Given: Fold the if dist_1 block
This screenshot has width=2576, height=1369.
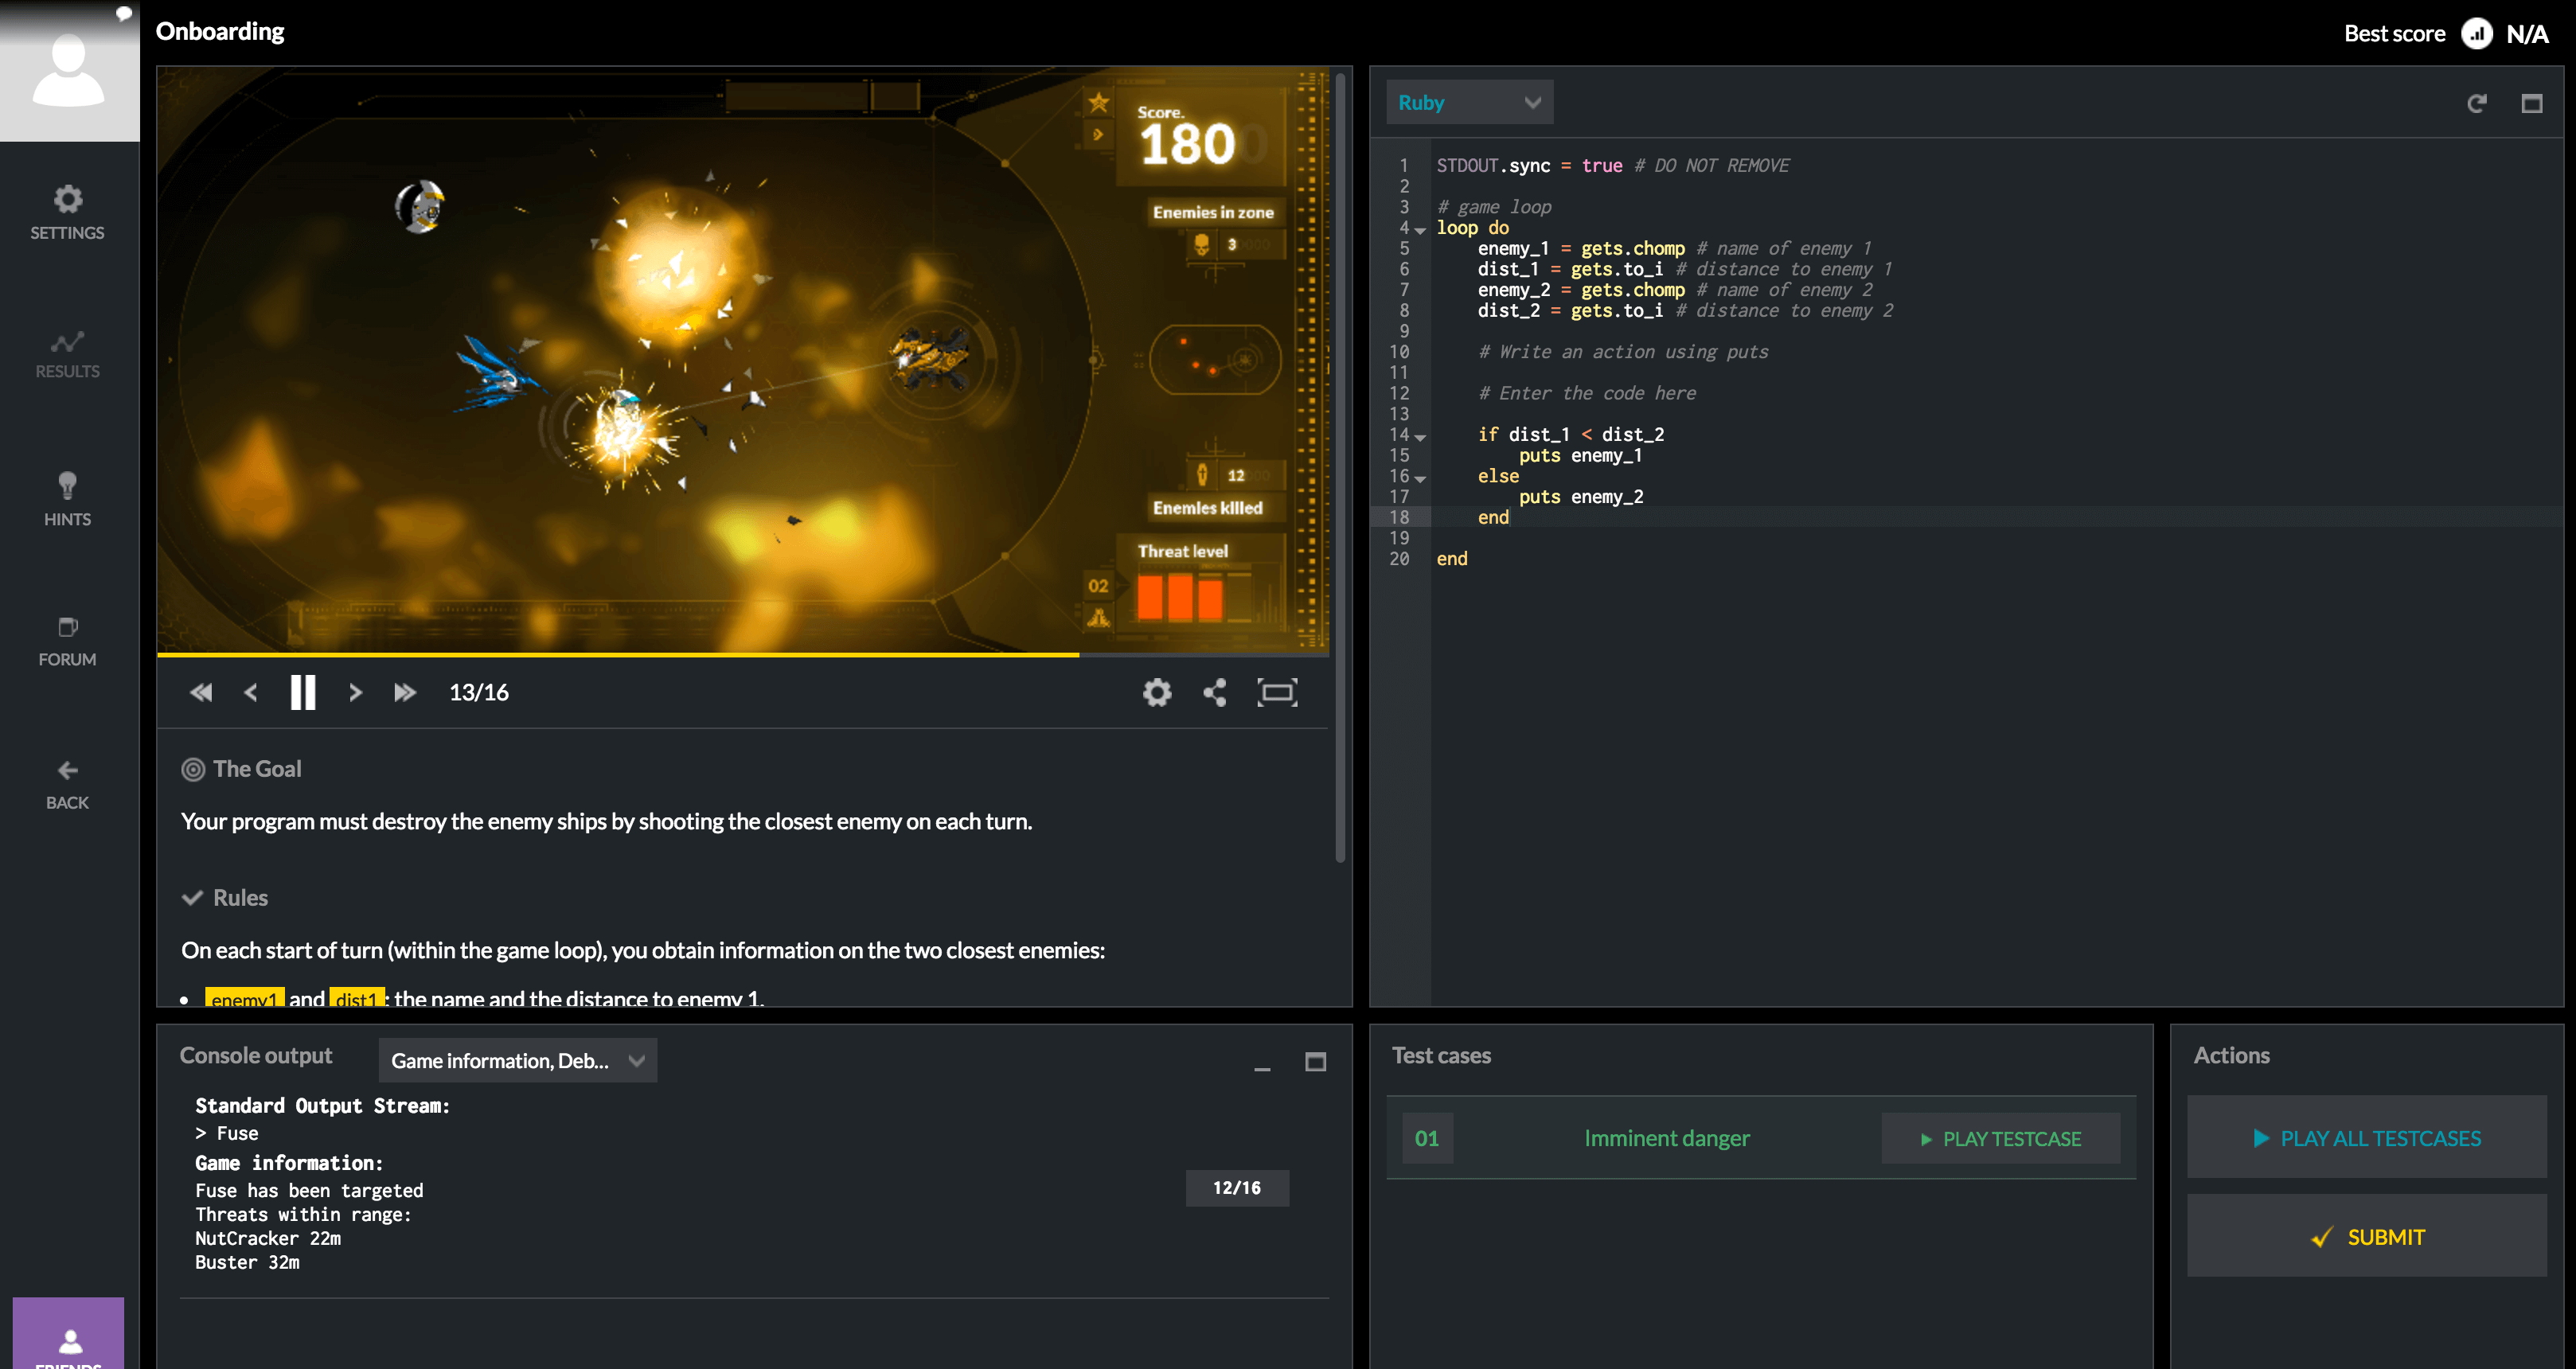Looking at the screenshot, I should (x=1420, y=437).
